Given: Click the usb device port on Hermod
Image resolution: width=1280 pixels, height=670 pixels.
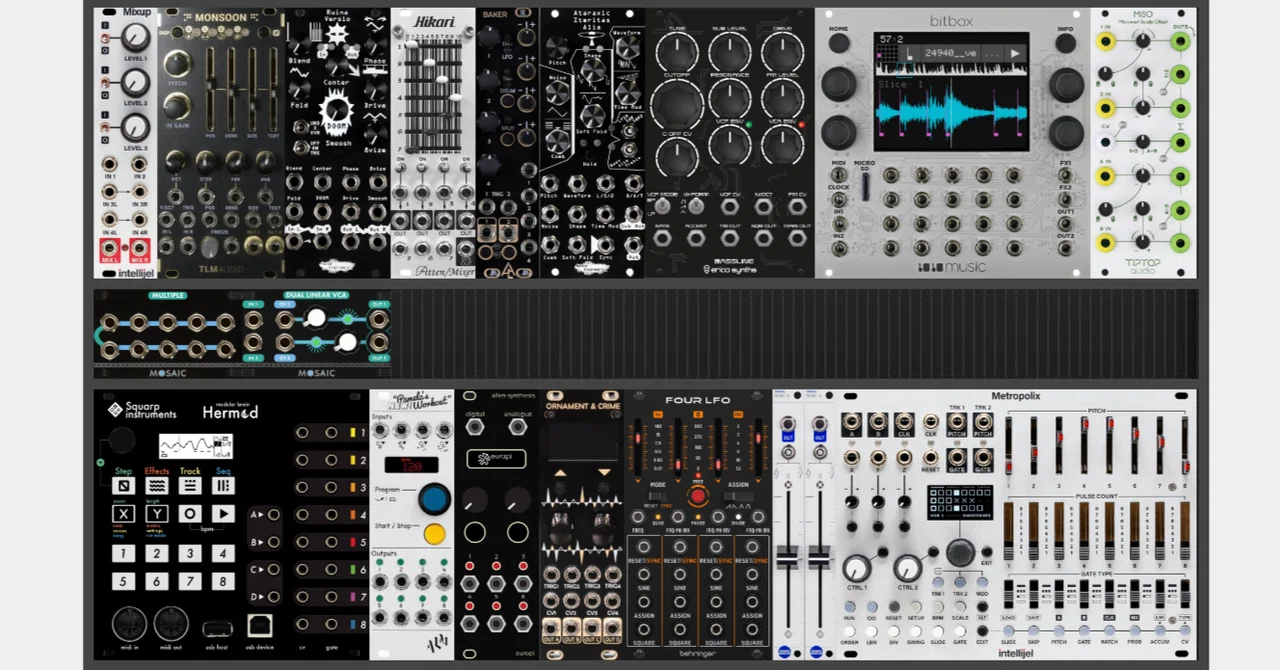Looking at the screenshot, I should click(x=259, y=626).
